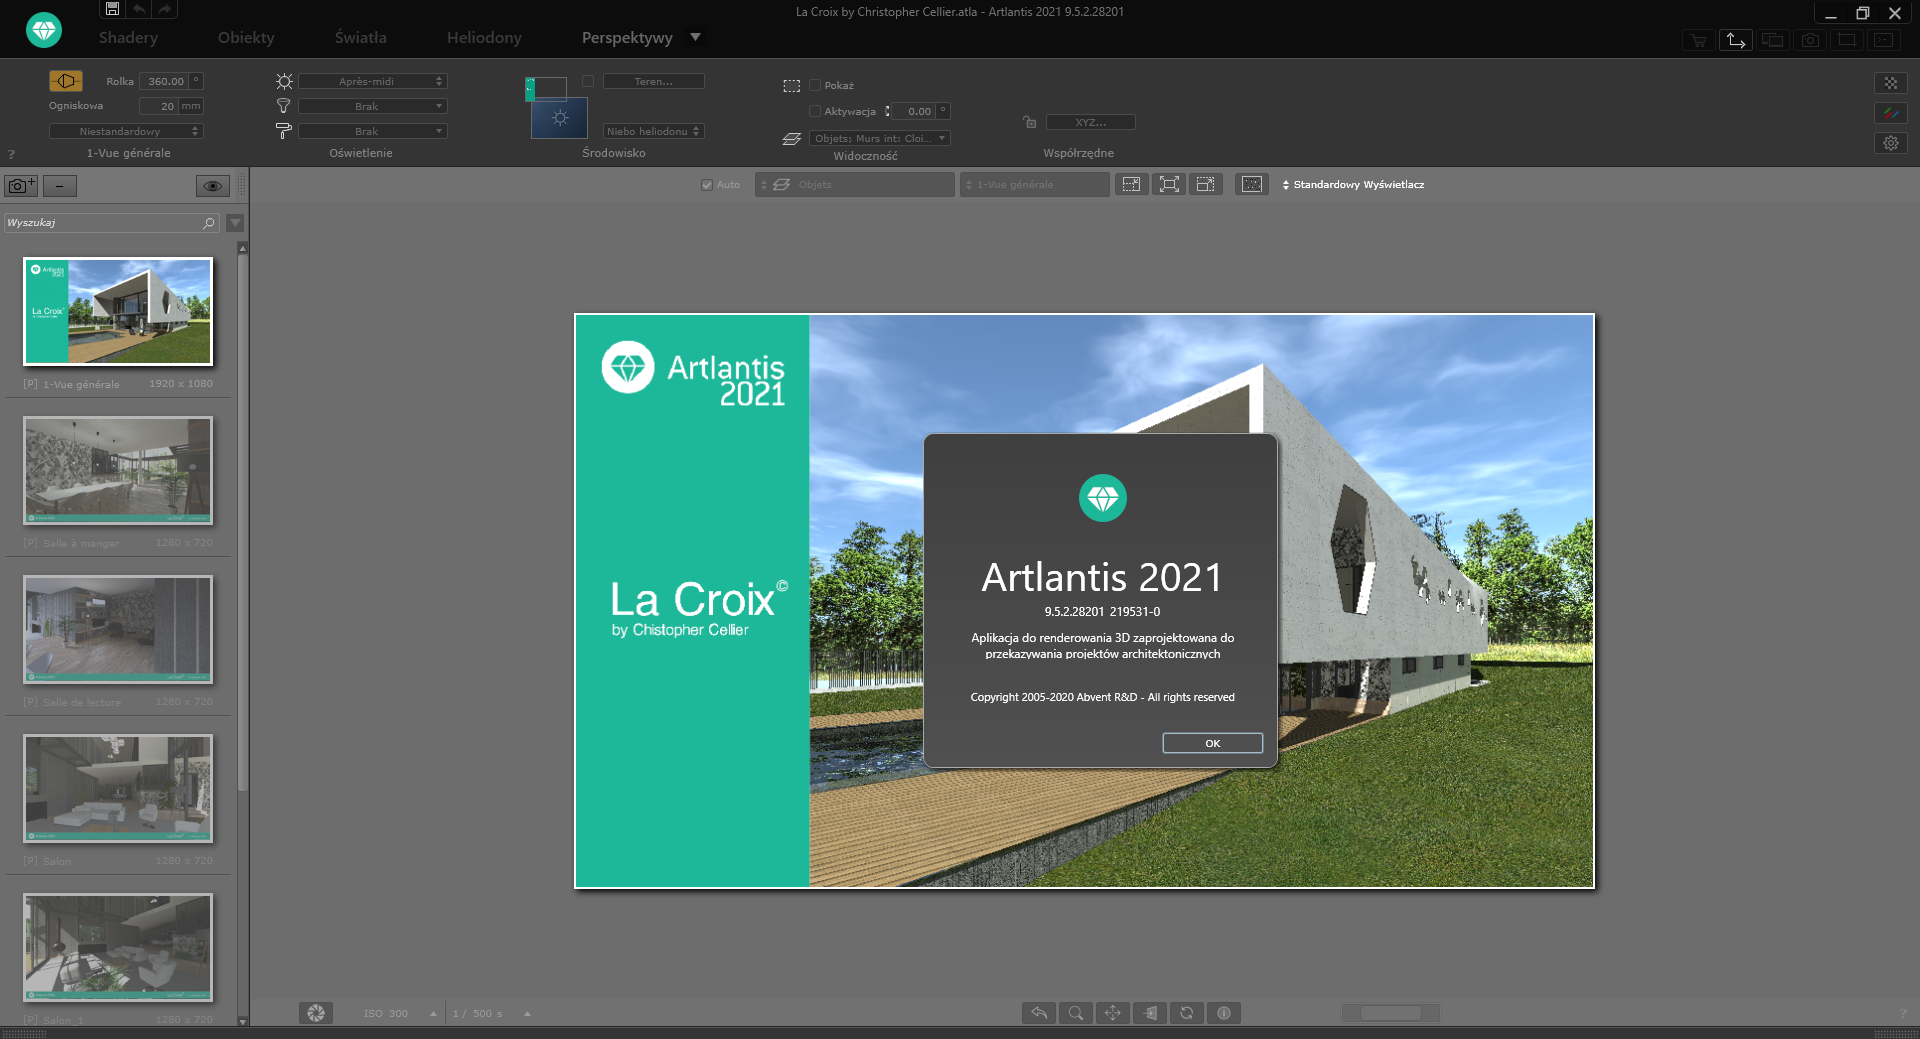Click the Wyszukaj search field
1920x1039 pixels.
[x=110, y=223]
